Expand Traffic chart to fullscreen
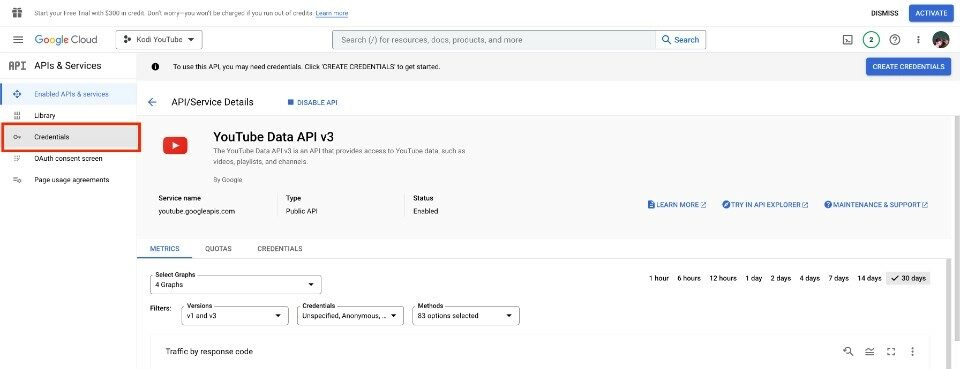Image resolution: width=960 pixels, height=369 pixels. pos(891,351)
